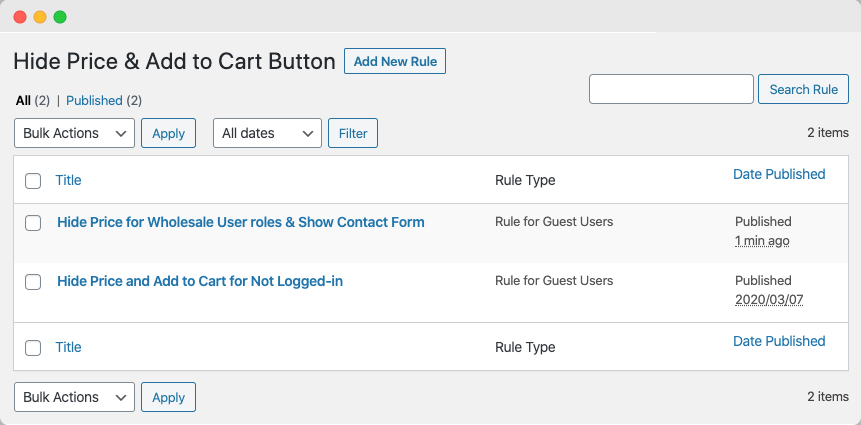Click the Add New Rule button
The height and width of the screenshot is (425, 861).
[395, 61]
